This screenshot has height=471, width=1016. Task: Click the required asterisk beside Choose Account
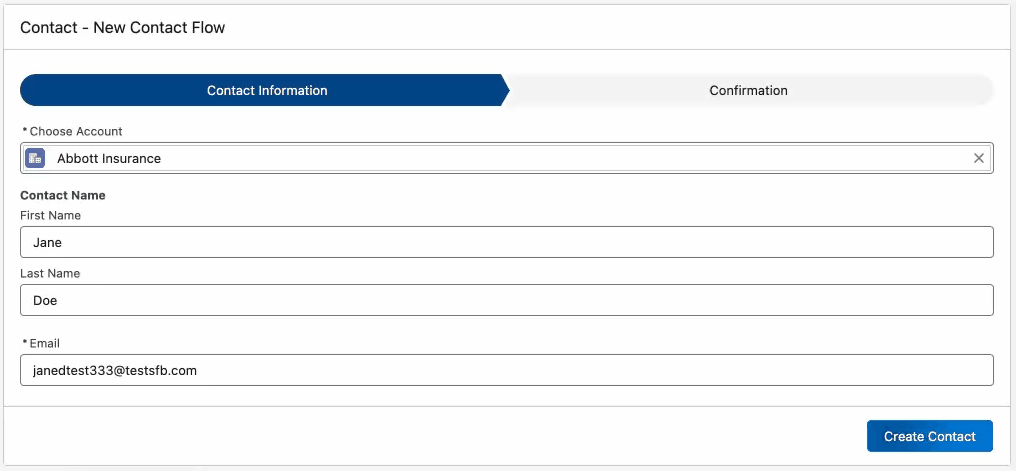(x=24, y=131)
